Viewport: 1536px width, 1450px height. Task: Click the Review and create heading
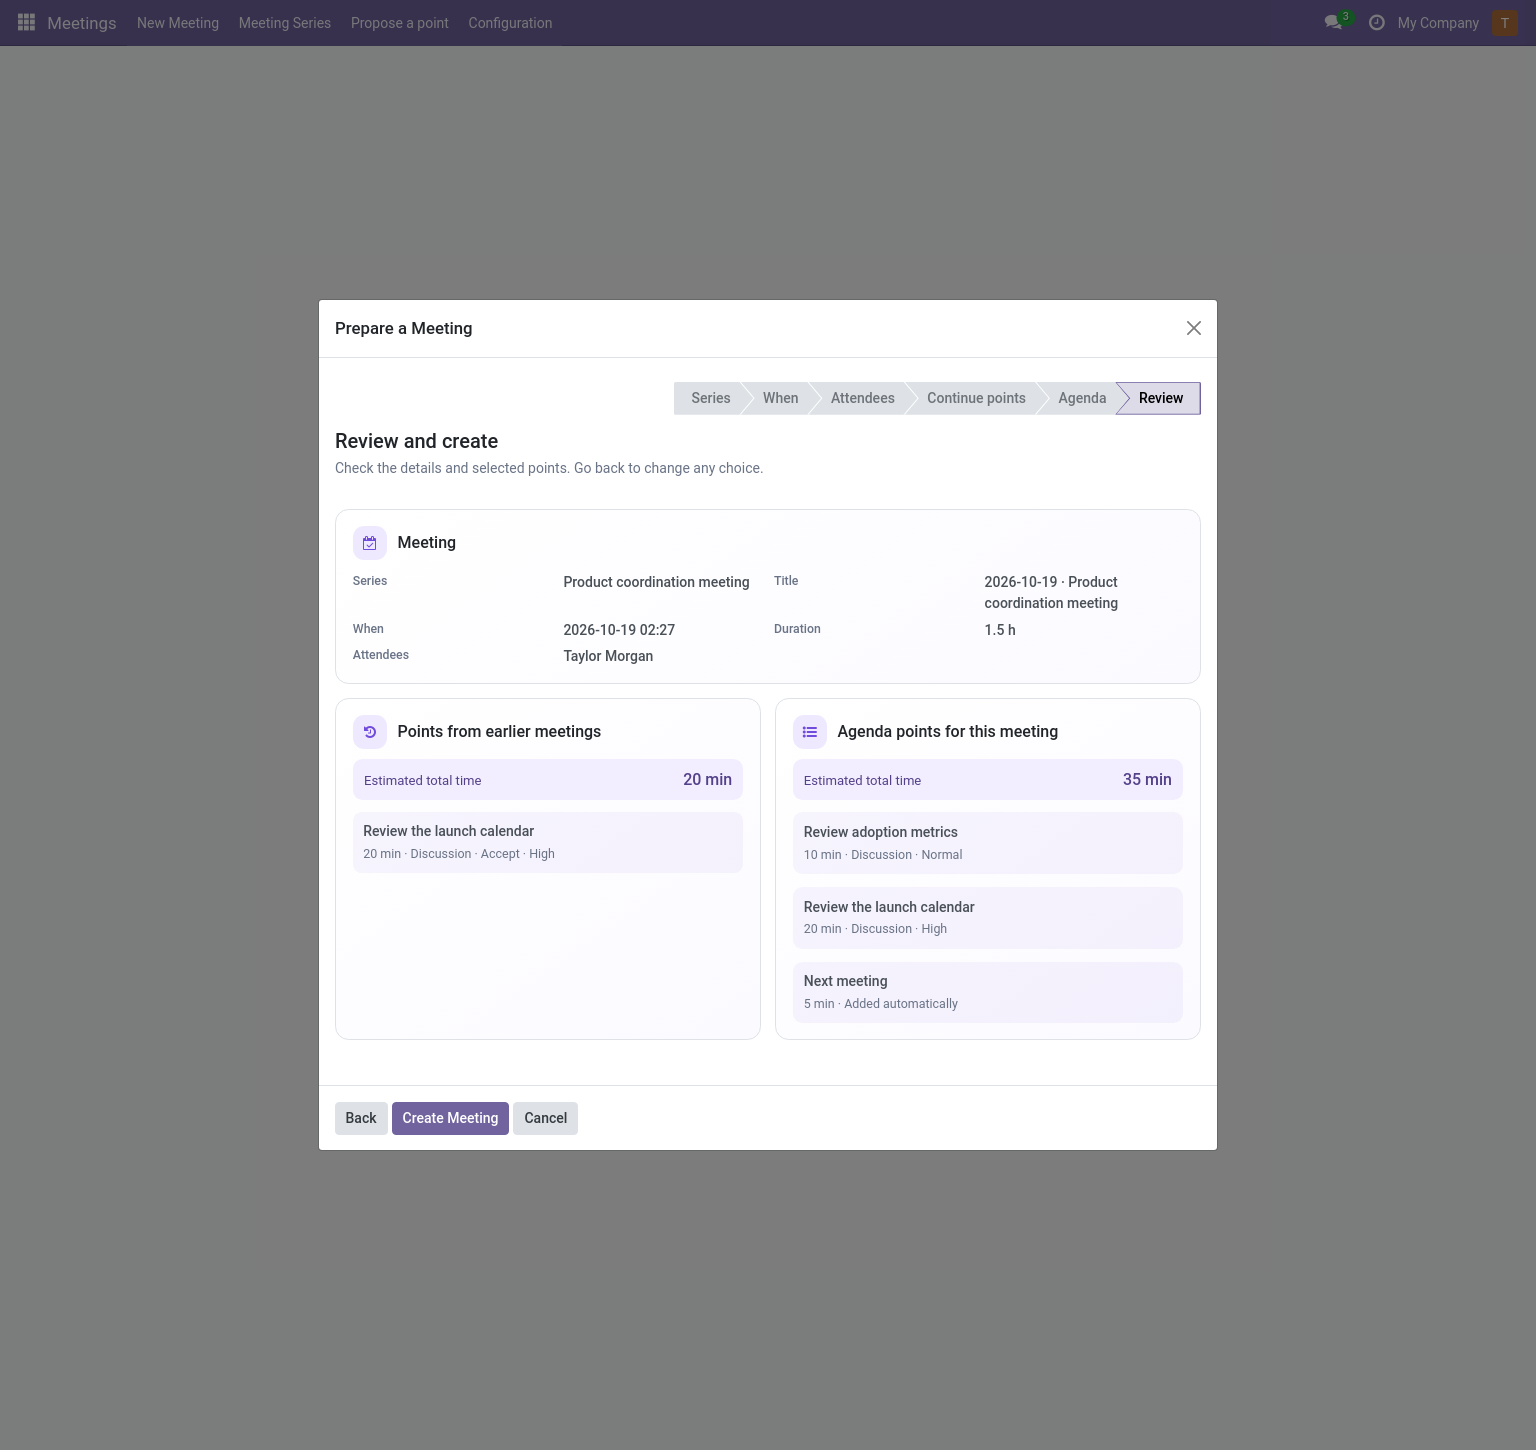[x=416, y=441]
